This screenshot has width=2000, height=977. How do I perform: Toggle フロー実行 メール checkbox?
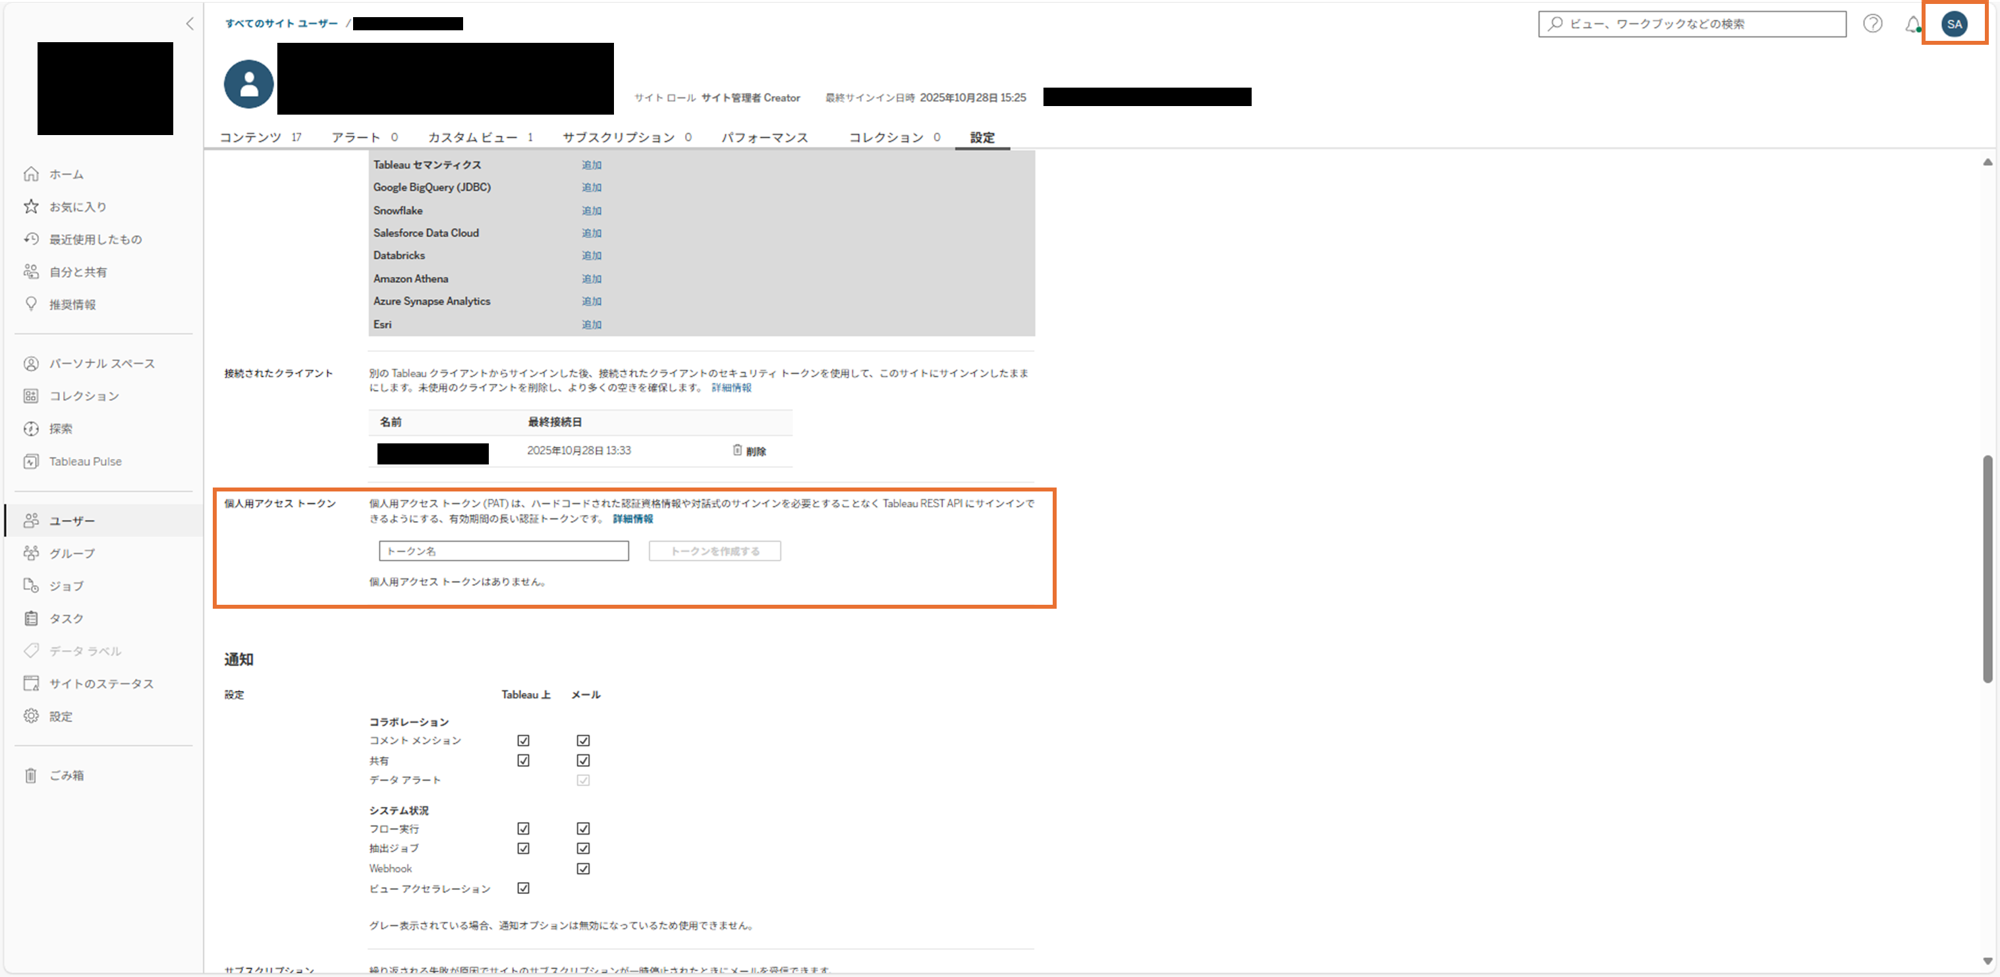click(x=583, y=829)
